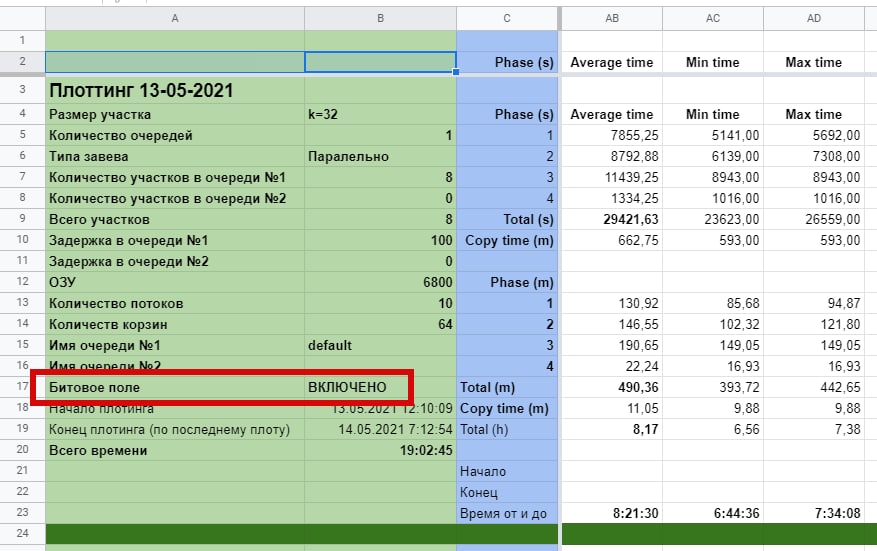877x551 pixels.
Task: Click the 'ОЗУ' cell
Action: (175, 282)
